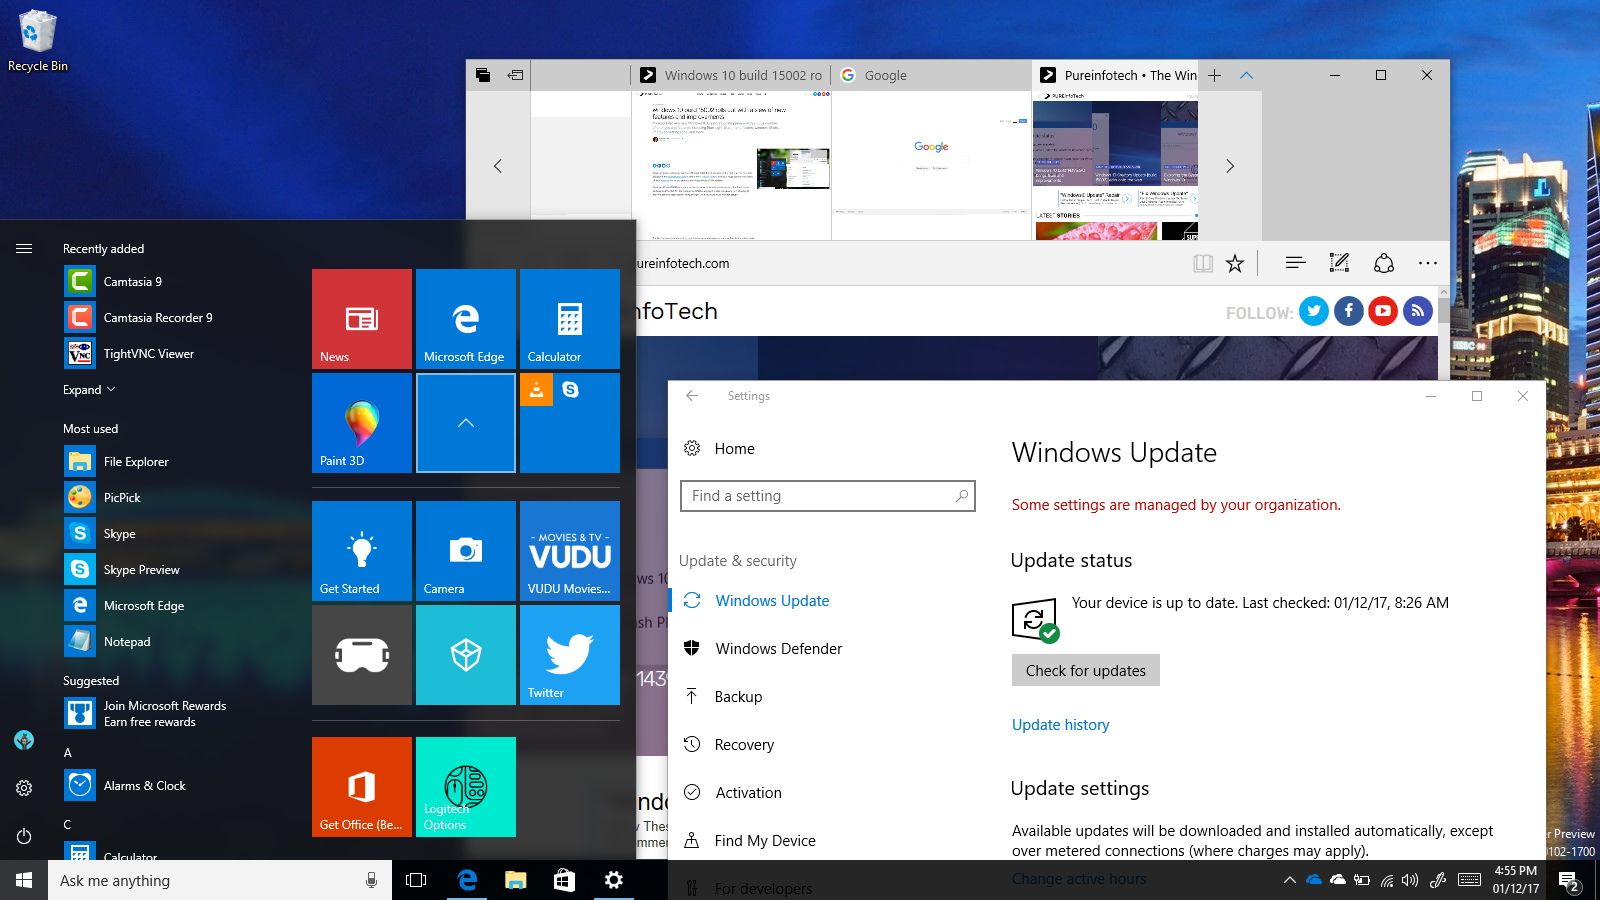Open the Logitech Options tile
This screenshot has height=900, width=1600.
466,787
